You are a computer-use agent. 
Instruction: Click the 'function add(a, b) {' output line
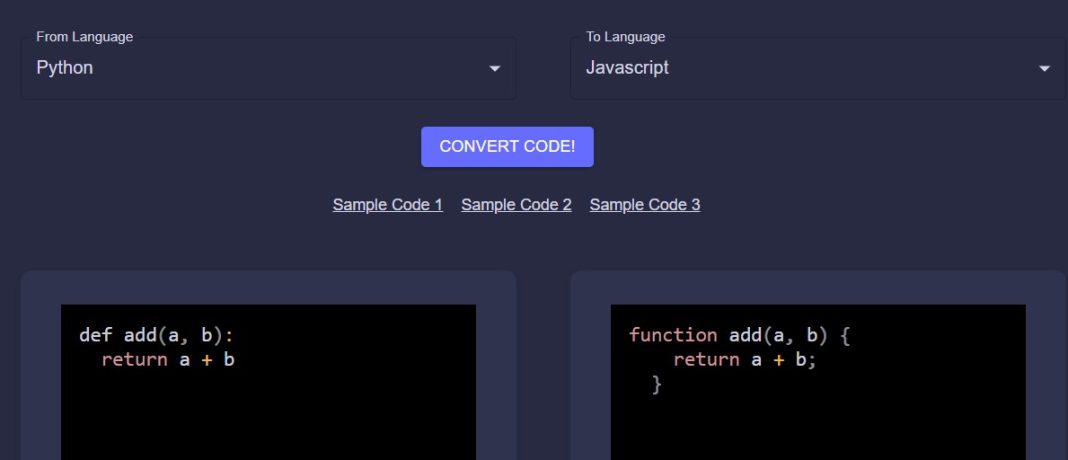(739, 335)
